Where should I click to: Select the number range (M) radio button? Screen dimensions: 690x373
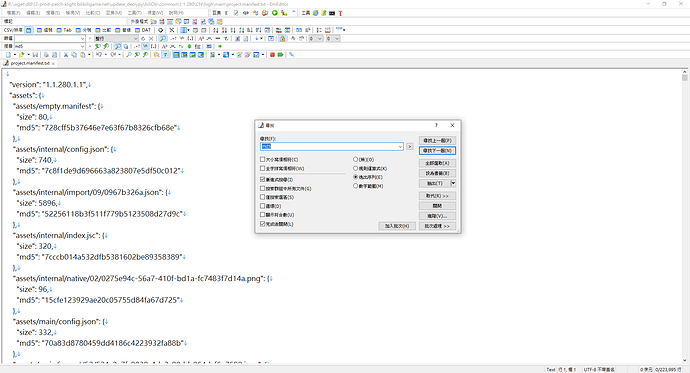(x=356, y=186)
